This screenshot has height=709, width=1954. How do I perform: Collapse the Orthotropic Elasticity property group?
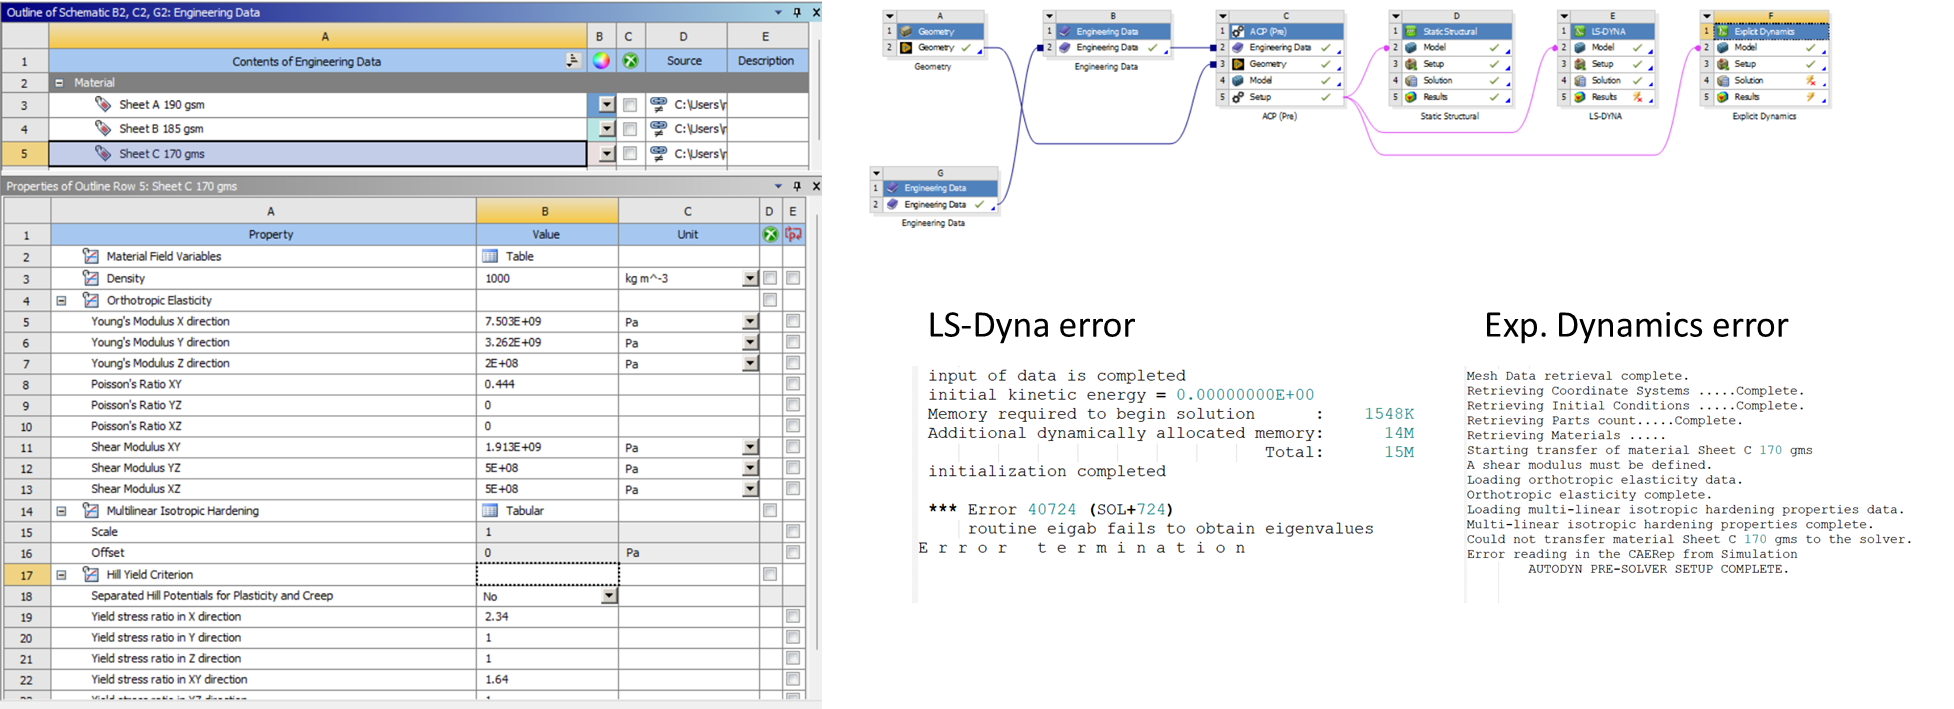click(61, 300)
